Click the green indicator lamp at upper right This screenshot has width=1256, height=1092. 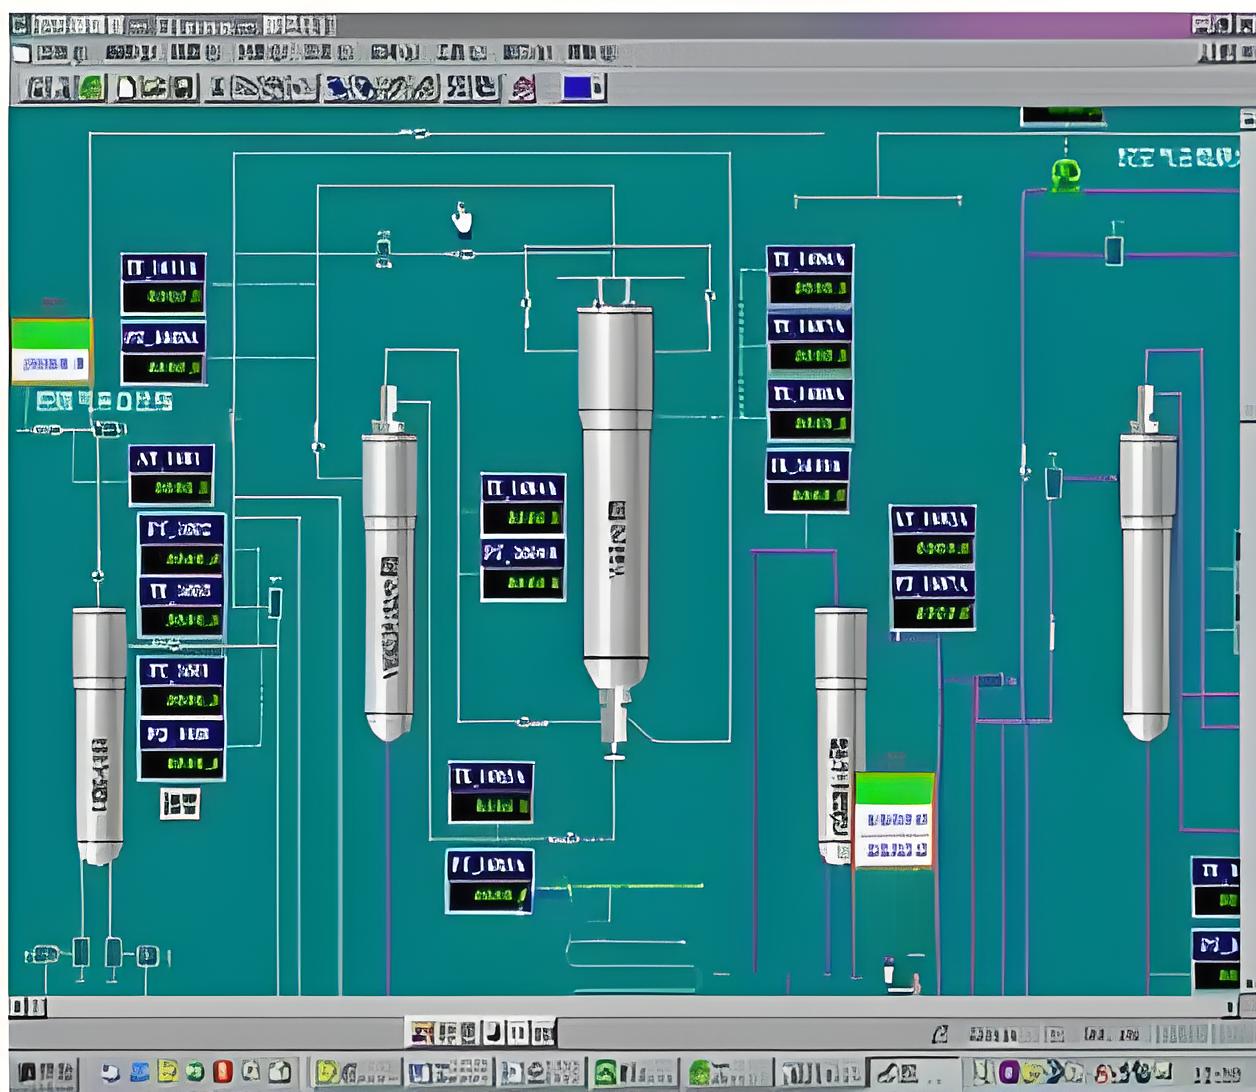(1065, 174)
